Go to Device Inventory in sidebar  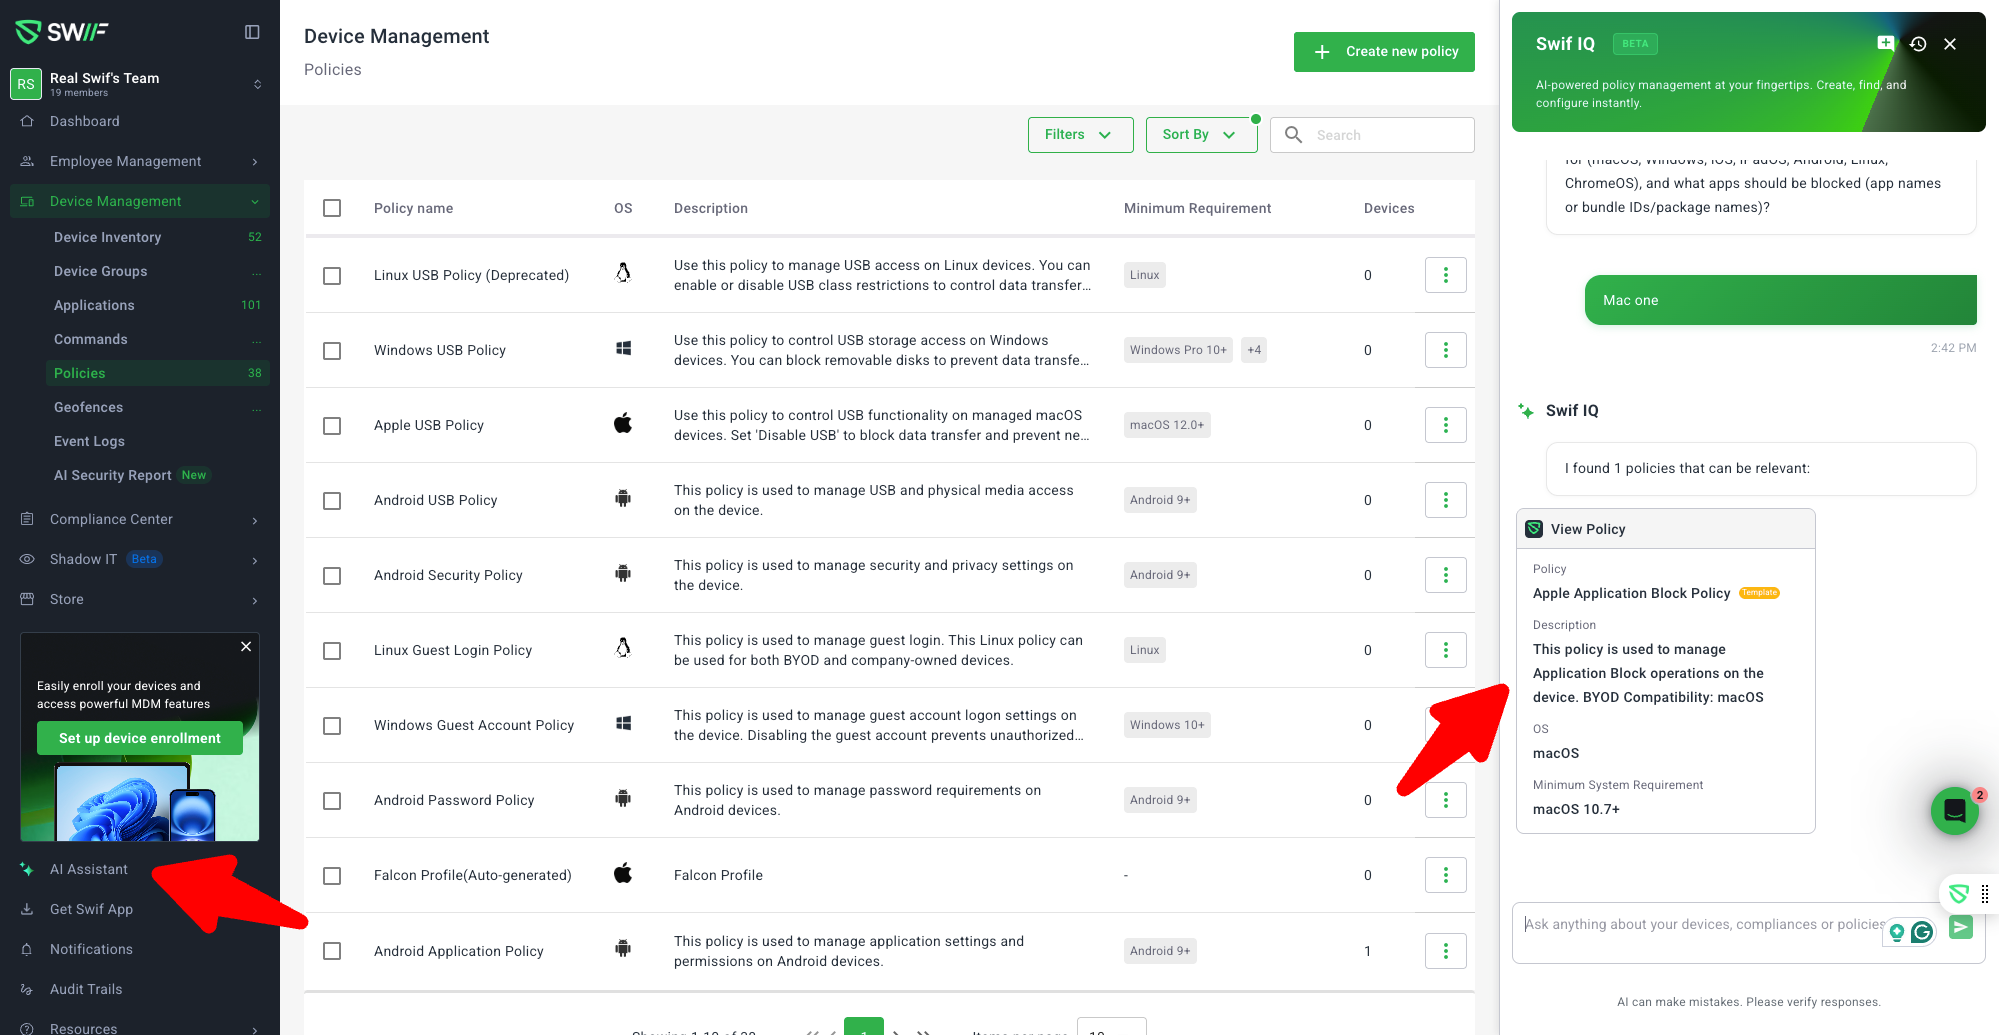pos(108,237)
